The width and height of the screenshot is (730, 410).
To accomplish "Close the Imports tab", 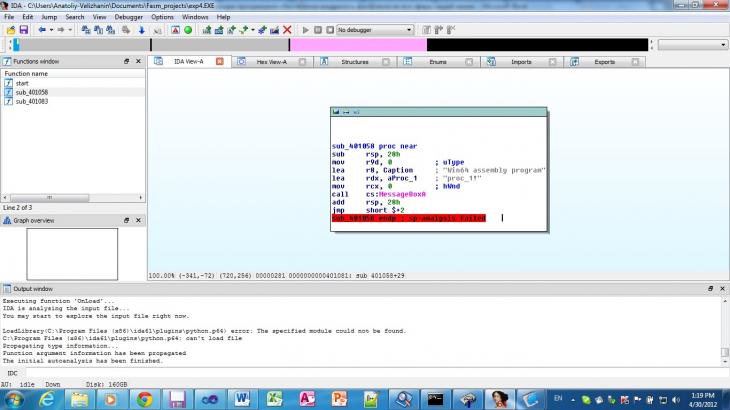I will point(553,62).
